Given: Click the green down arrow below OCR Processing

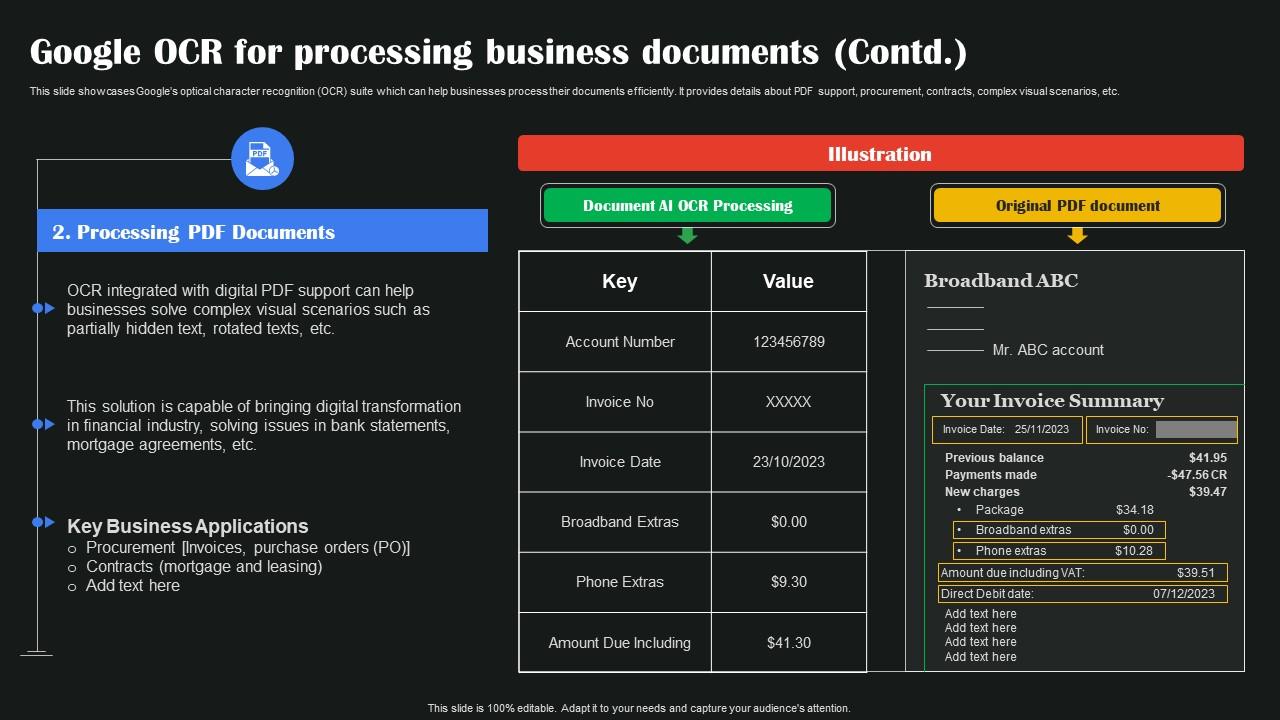Looking at the screenshot, I should [x=686, y=236].
